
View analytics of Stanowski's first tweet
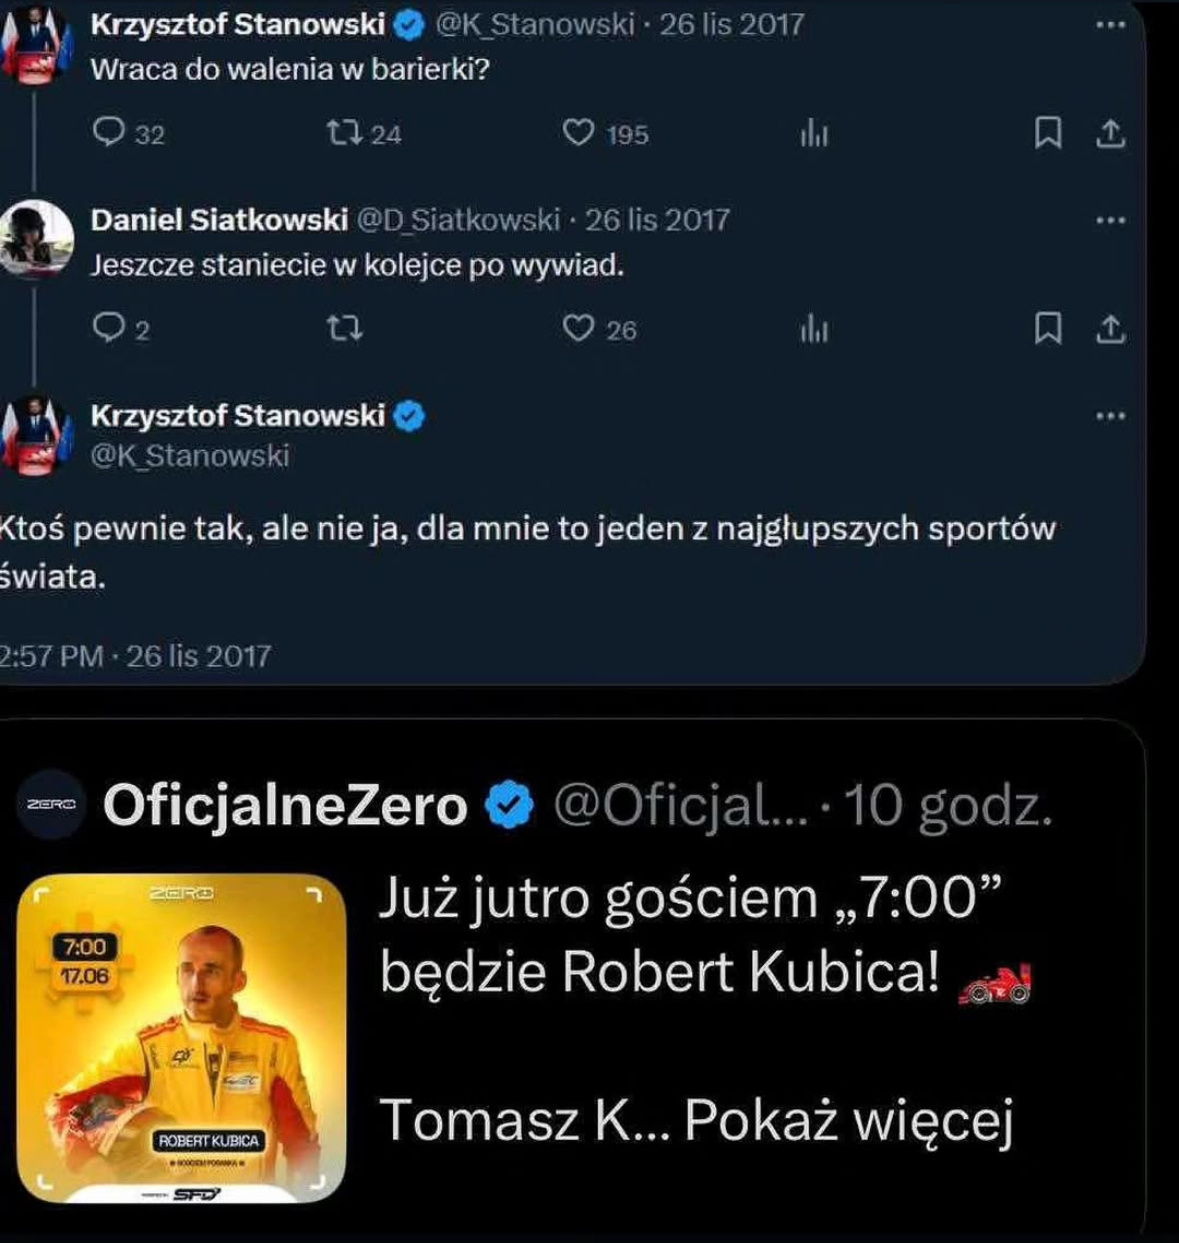[x=814, y=133]
